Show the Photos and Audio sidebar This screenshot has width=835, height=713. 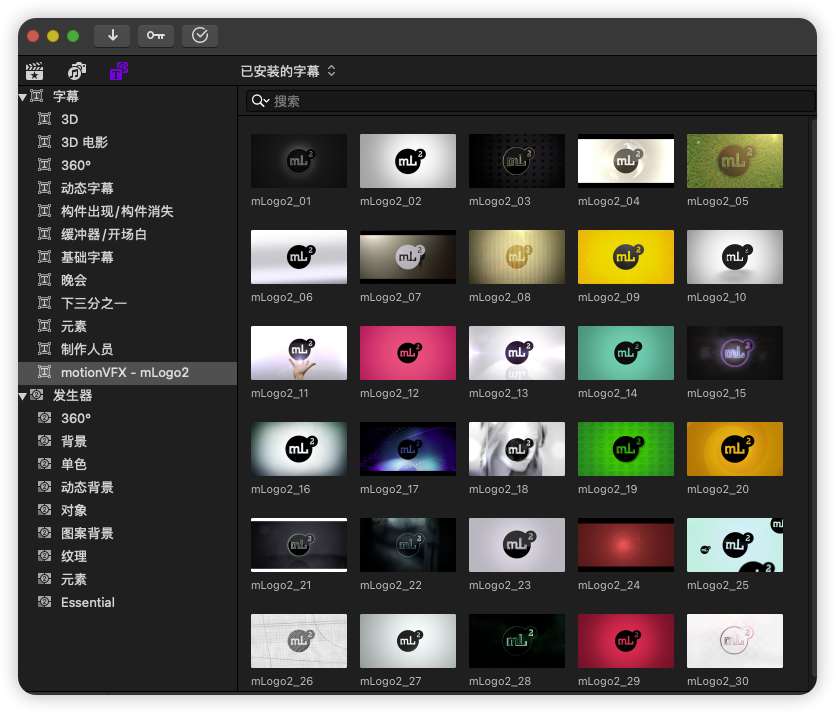(77, 71)
